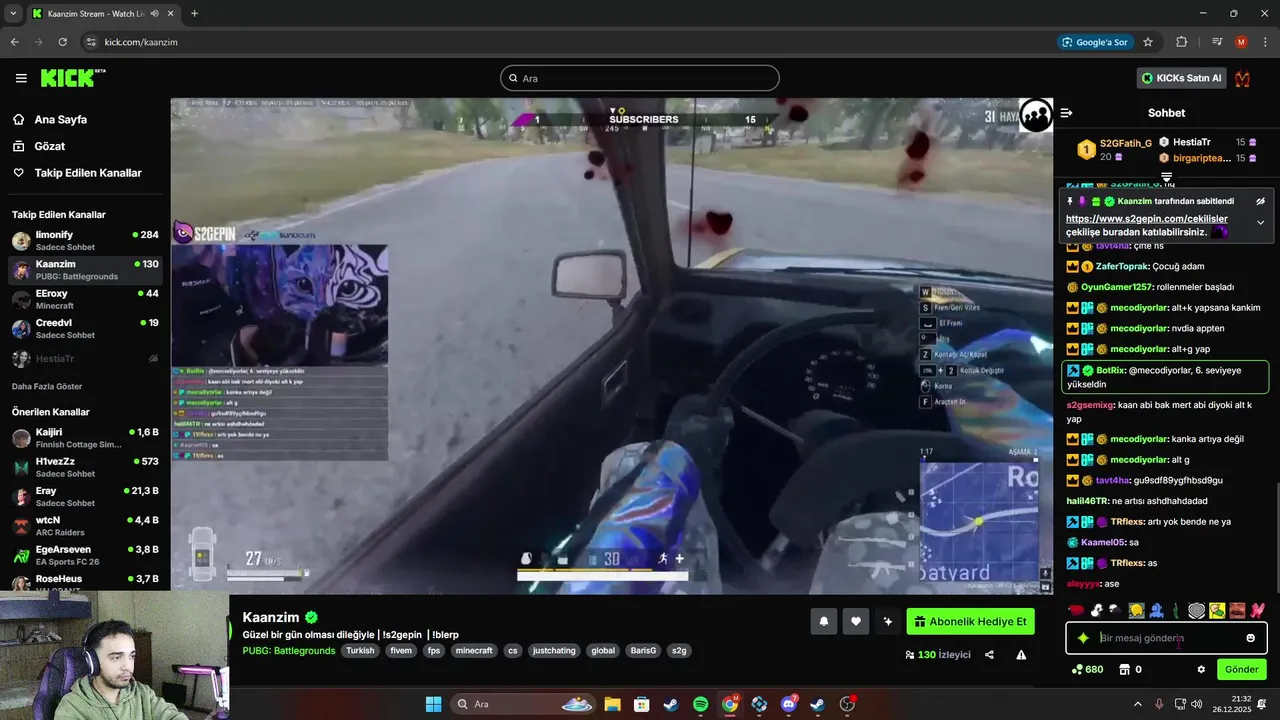The height and width of the screenshot is (720, 1280).
Task: Open PUBG: Battlegrounds category link
Action: click(x=289, y=651)
